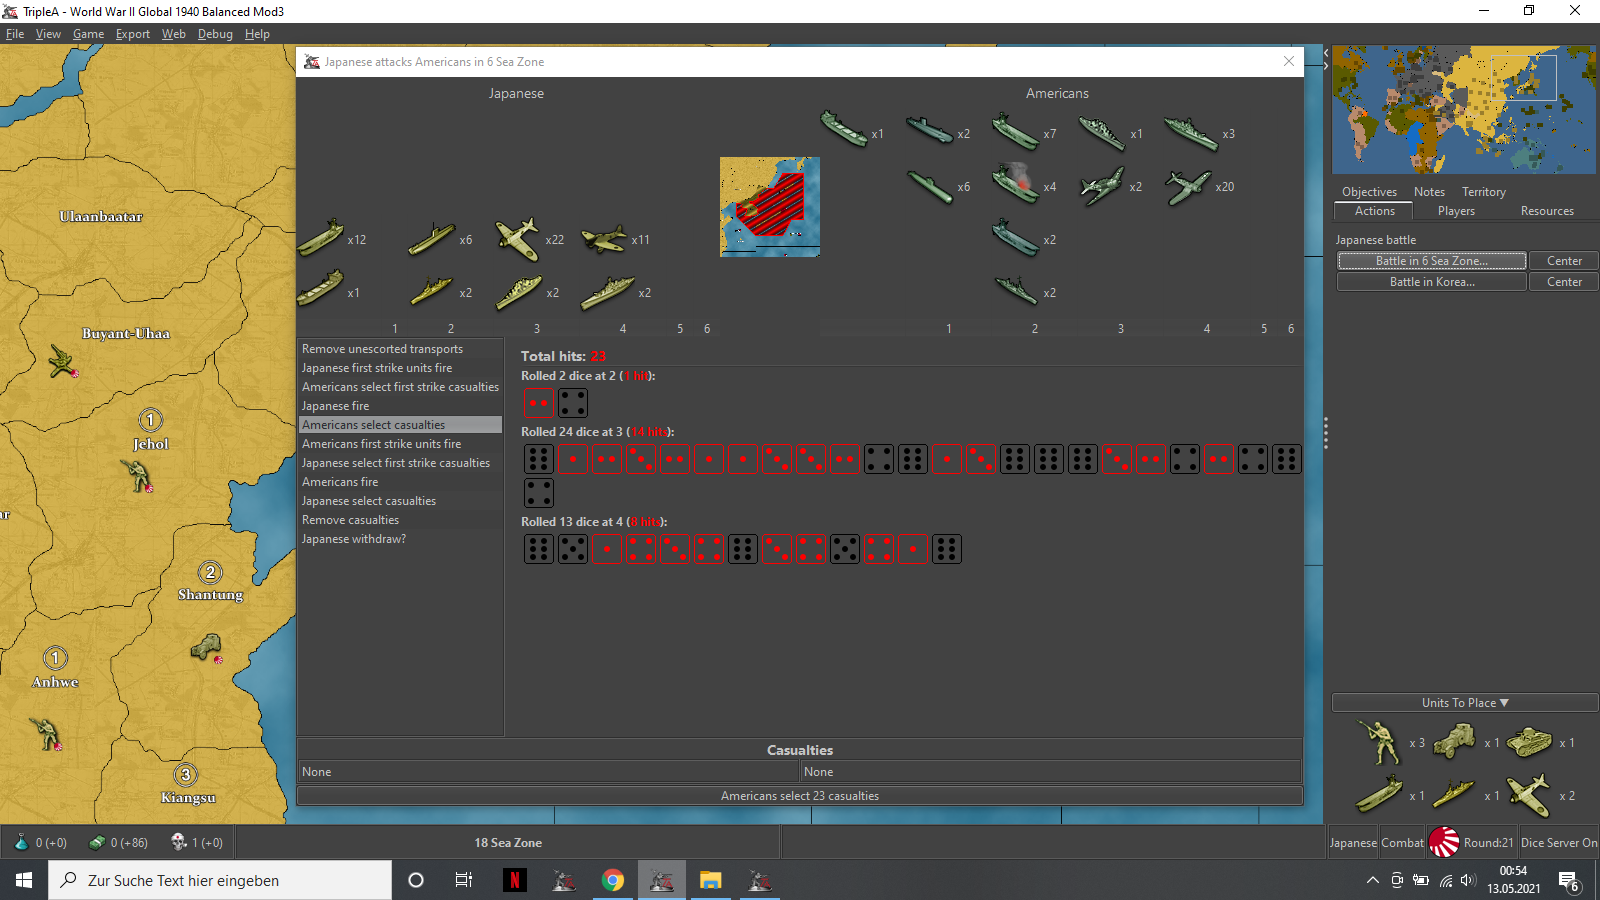Switch to the Territory tab
Image resolution: width=1600 pixels, height=900 pixels.
click(1483, 192)
